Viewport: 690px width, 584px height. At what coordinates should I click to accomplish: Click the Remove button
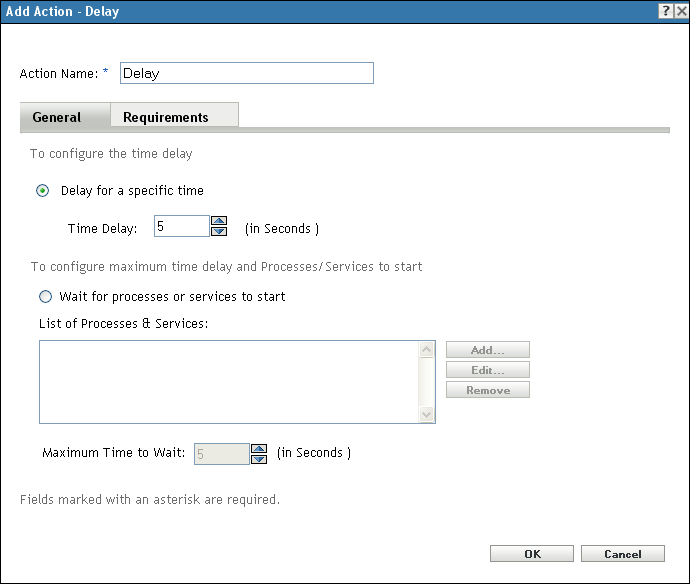click(488, 390)
